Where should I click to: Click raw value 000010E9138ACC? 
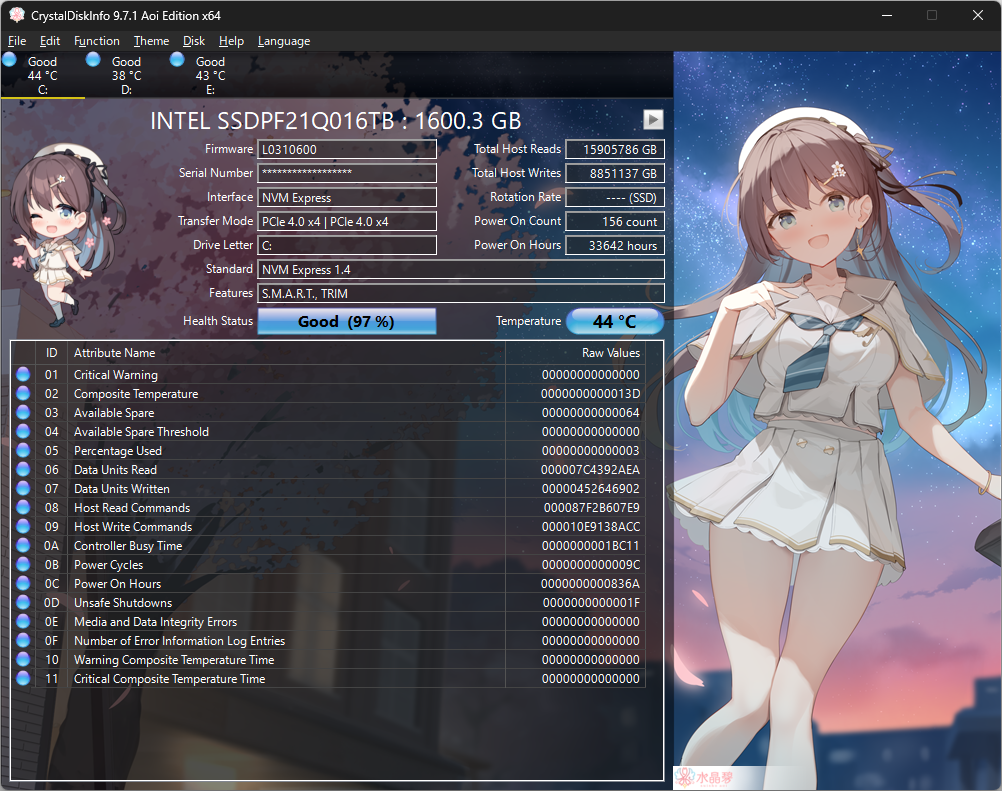590,526
